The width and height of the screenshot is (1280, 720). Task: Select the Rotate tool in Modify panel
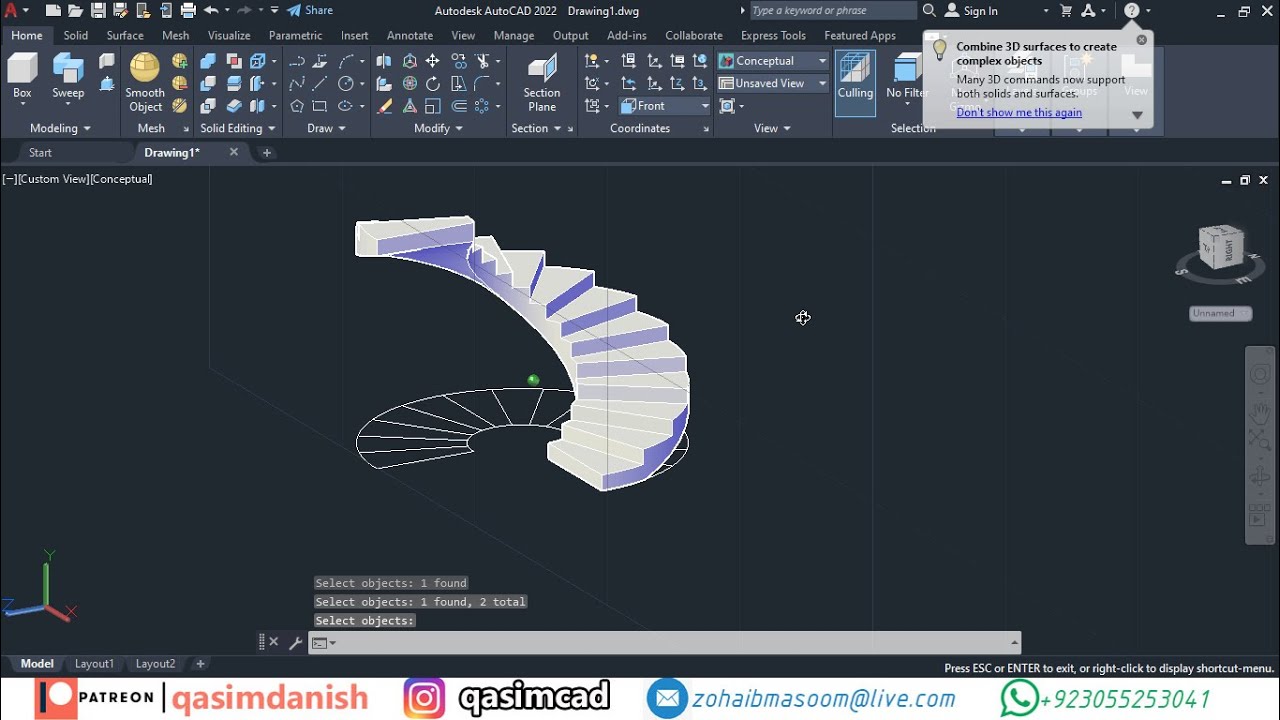(432, 84)
